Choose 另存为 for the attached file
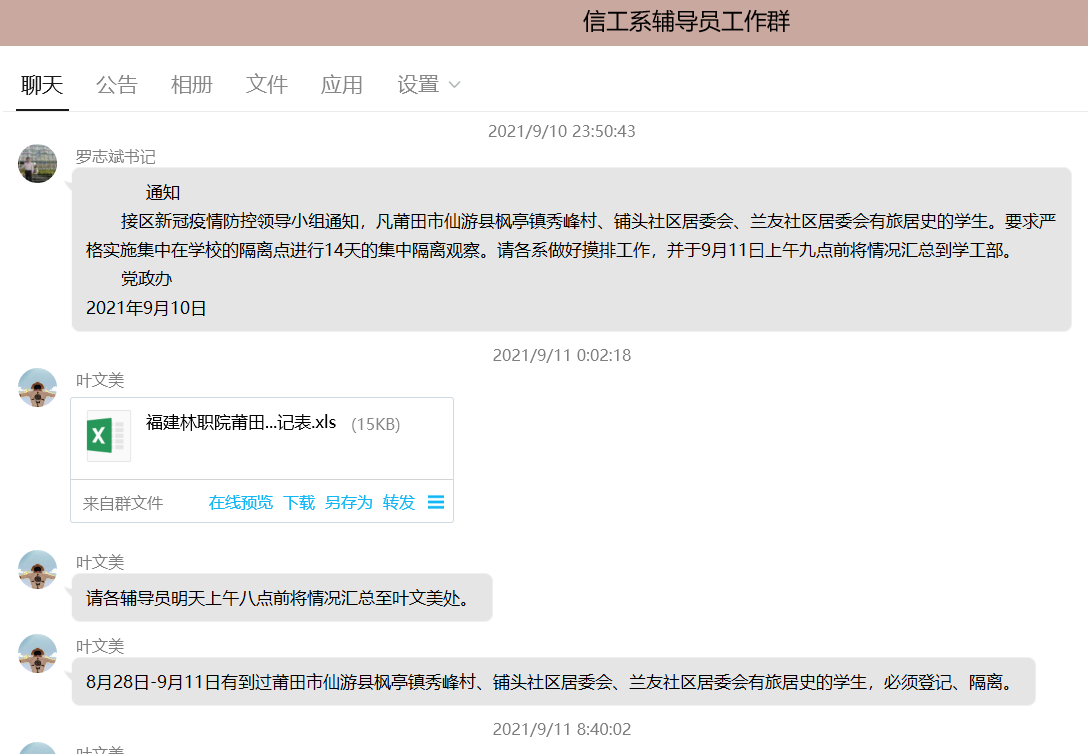Viewport: 1088px width, 754px height. point(348,502)
